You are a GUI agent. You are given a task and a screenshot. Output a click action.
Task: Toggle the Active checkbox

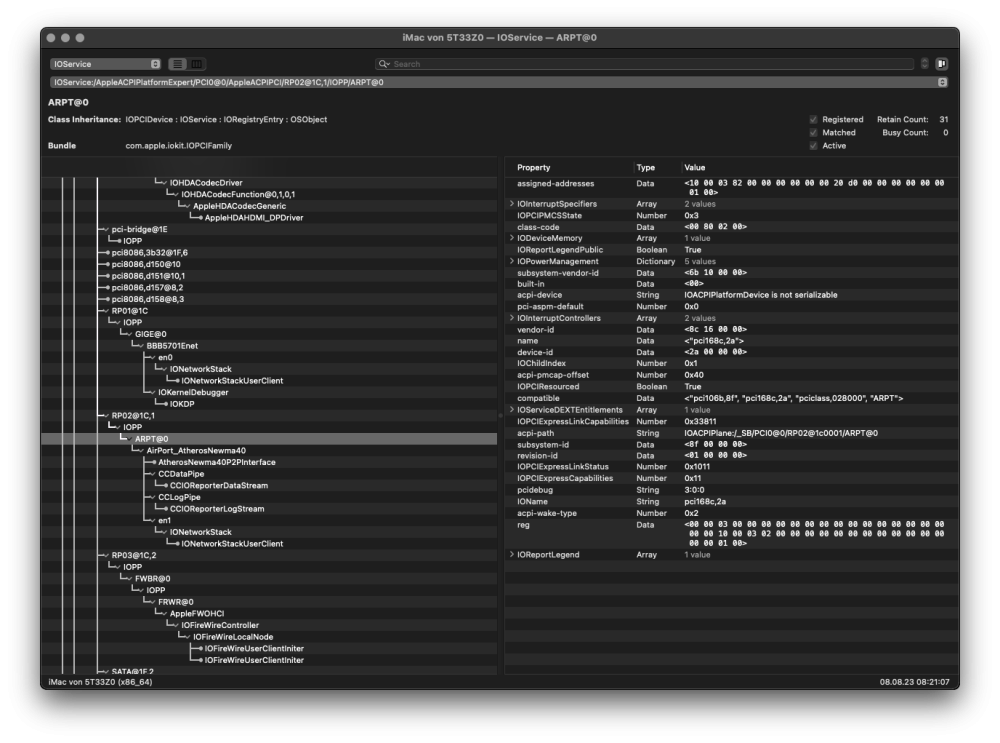pyautogui.click(x=813, y=146)
